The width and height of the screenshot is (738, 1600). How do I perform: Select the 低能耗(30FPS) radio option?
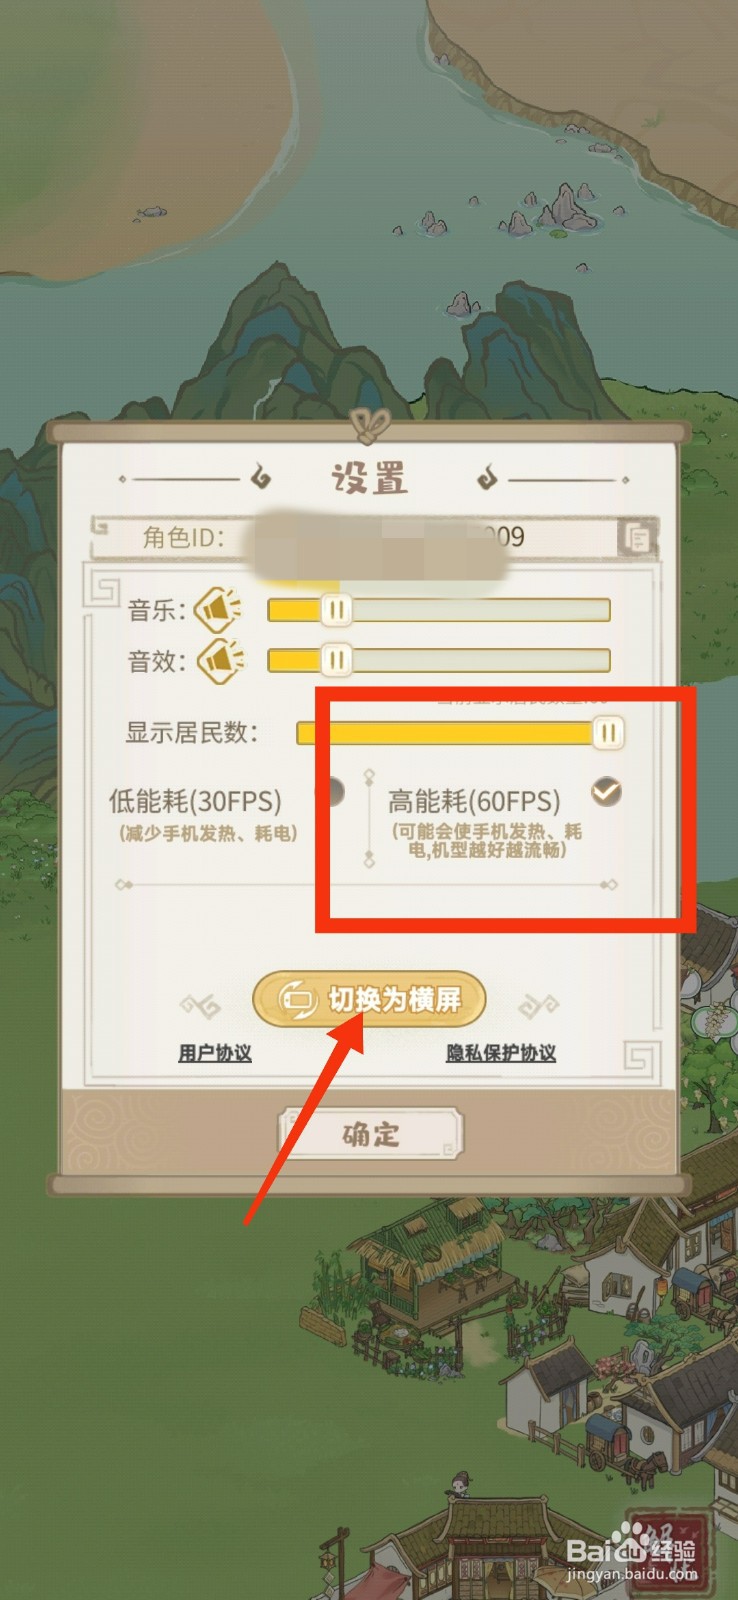330,791
